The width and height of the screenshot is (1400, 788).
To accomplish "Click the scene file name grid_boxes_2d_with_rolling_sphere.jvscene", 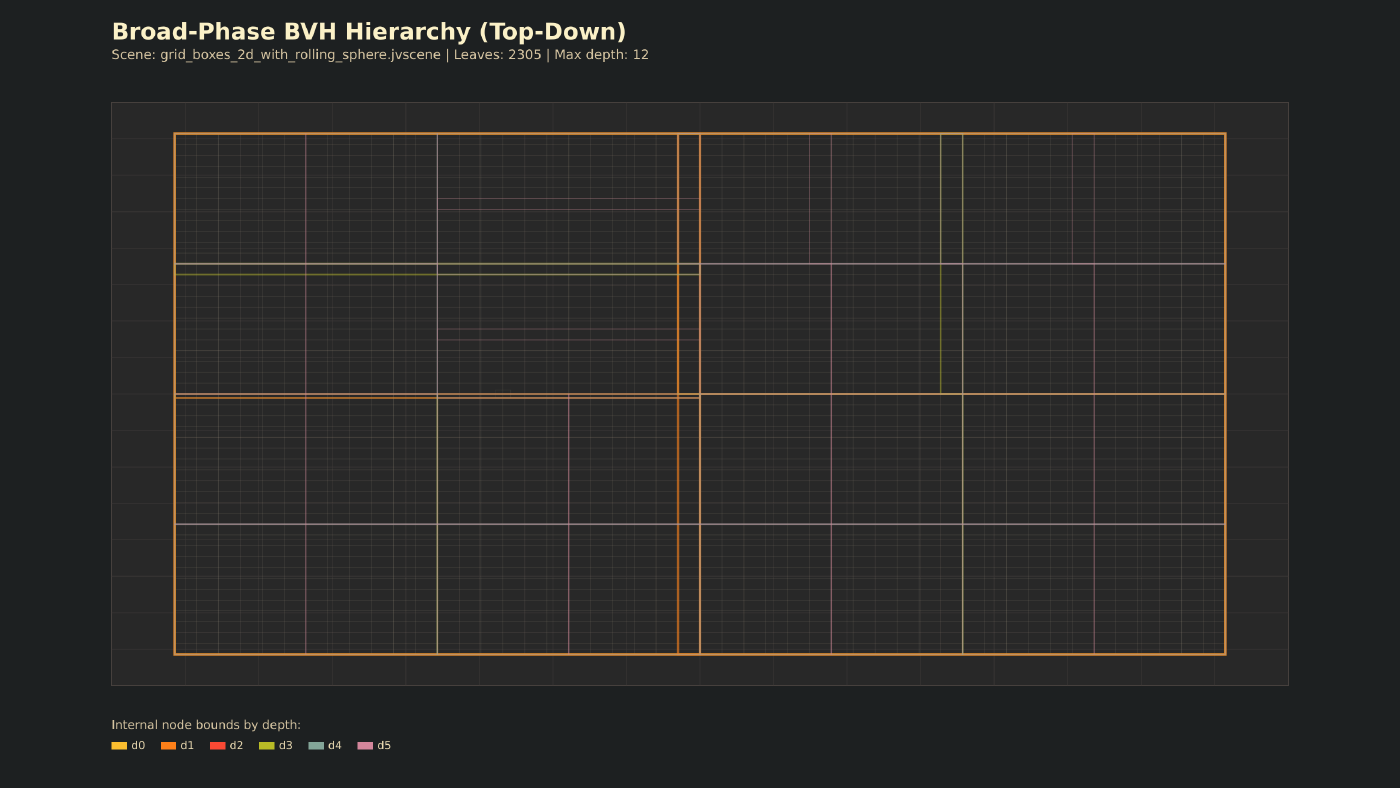I will pyautogui.click(x=300, y=55).
